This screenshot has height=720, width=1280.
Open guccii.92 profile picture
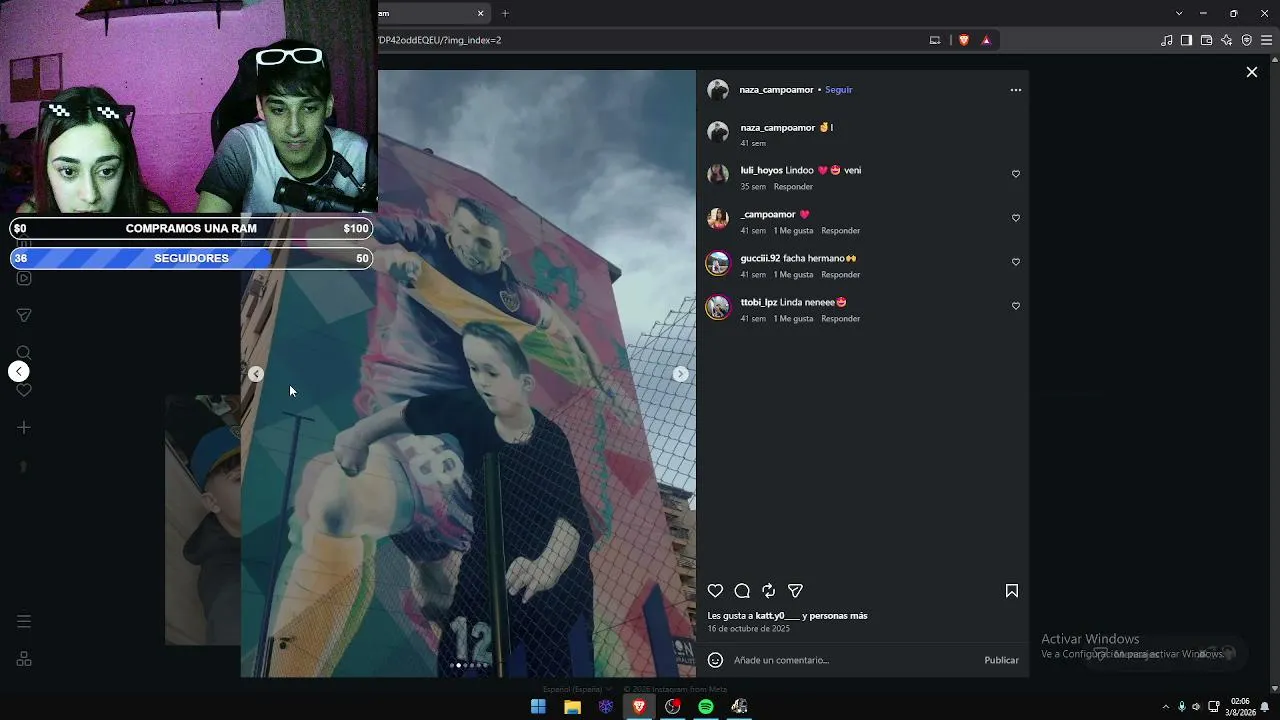pyautogui.click(x=718, y=263)
